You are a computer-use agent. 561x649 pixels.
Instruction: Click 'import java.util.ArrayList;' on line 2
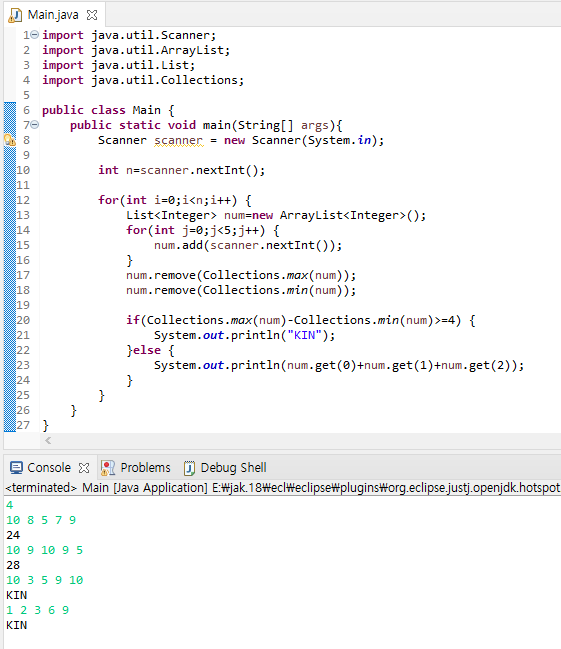pos(136,50)
